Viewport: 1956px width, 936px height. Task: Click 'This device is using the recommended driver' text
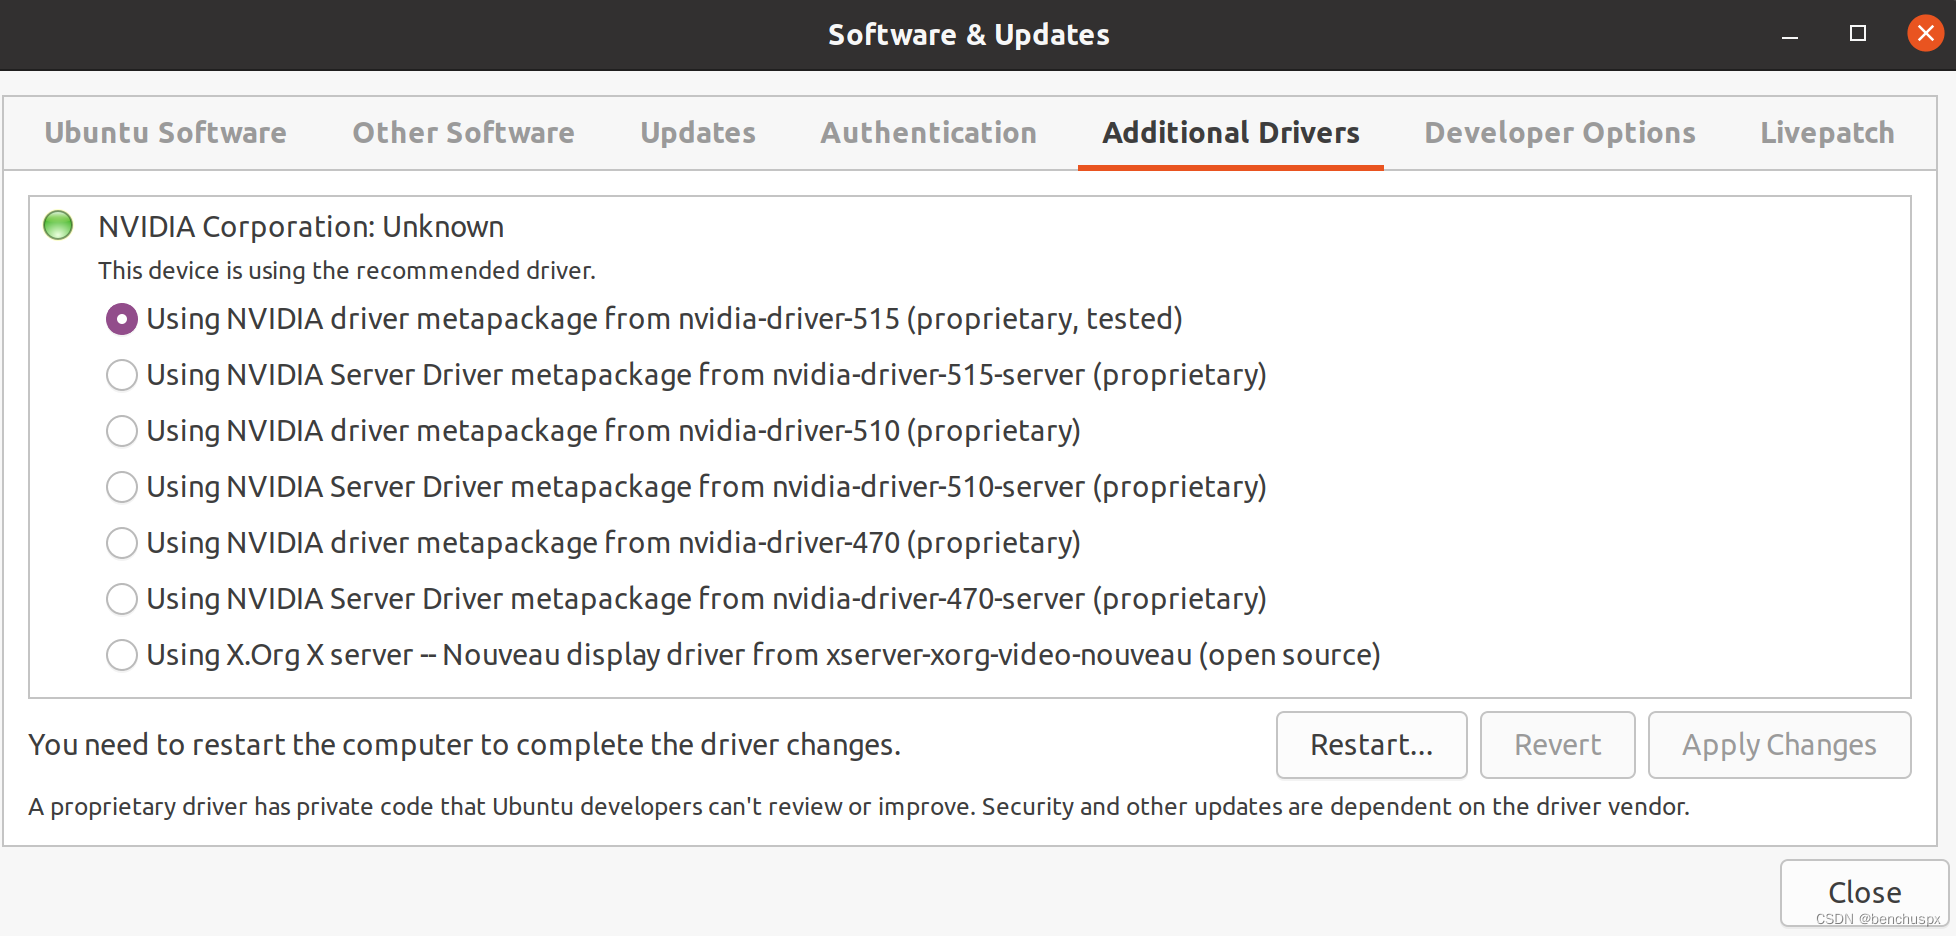pos(347,271)
